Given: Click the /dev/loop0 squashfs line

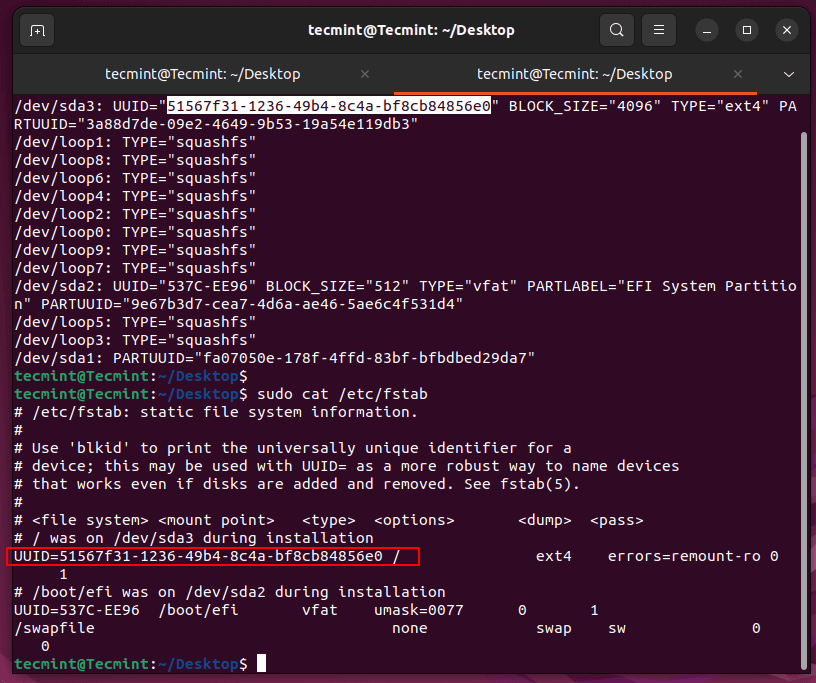Looking at the screenshot, I should click(135, 232).
